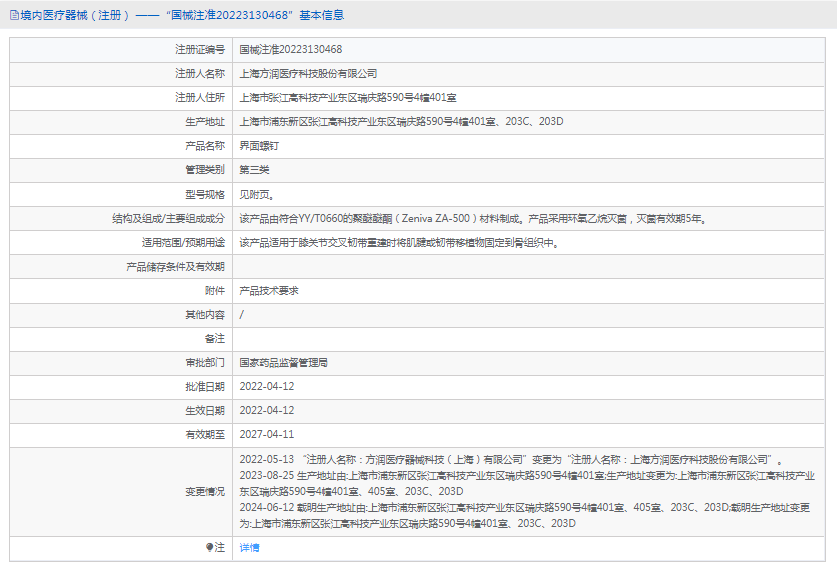Click the 注册人住所 address value
Image resolution: width=837 pixels, height=564 pixels.
(348, 98)
